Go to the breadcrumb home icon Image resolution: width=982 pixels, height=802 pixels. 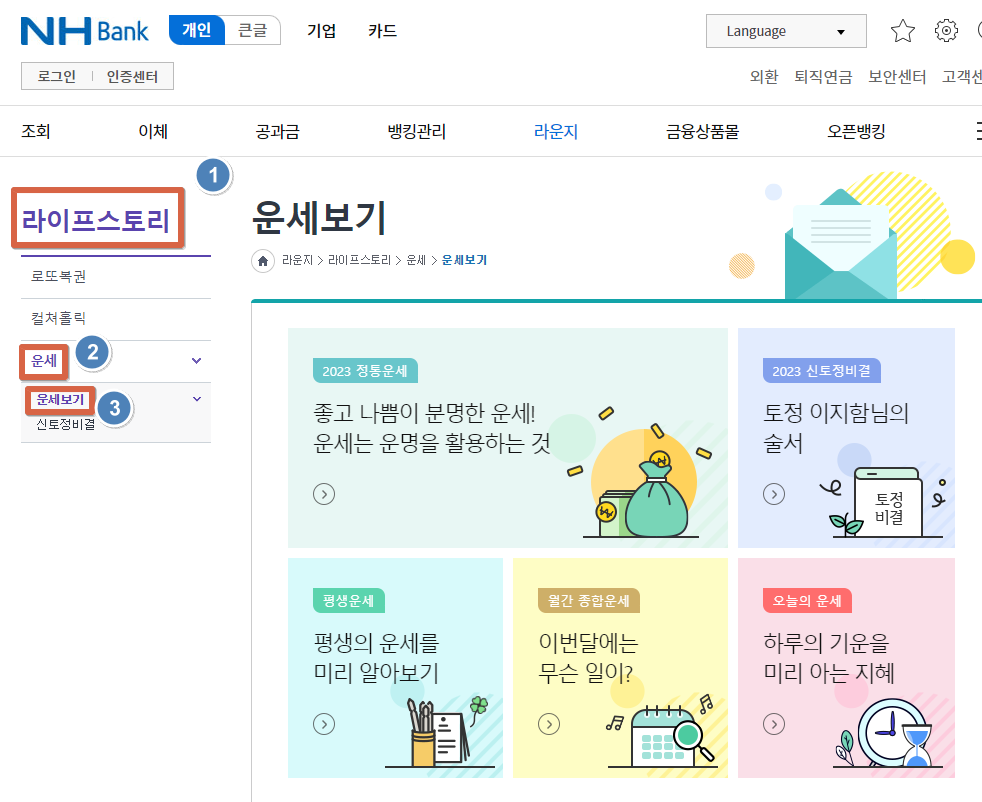[x=263, y=260]
